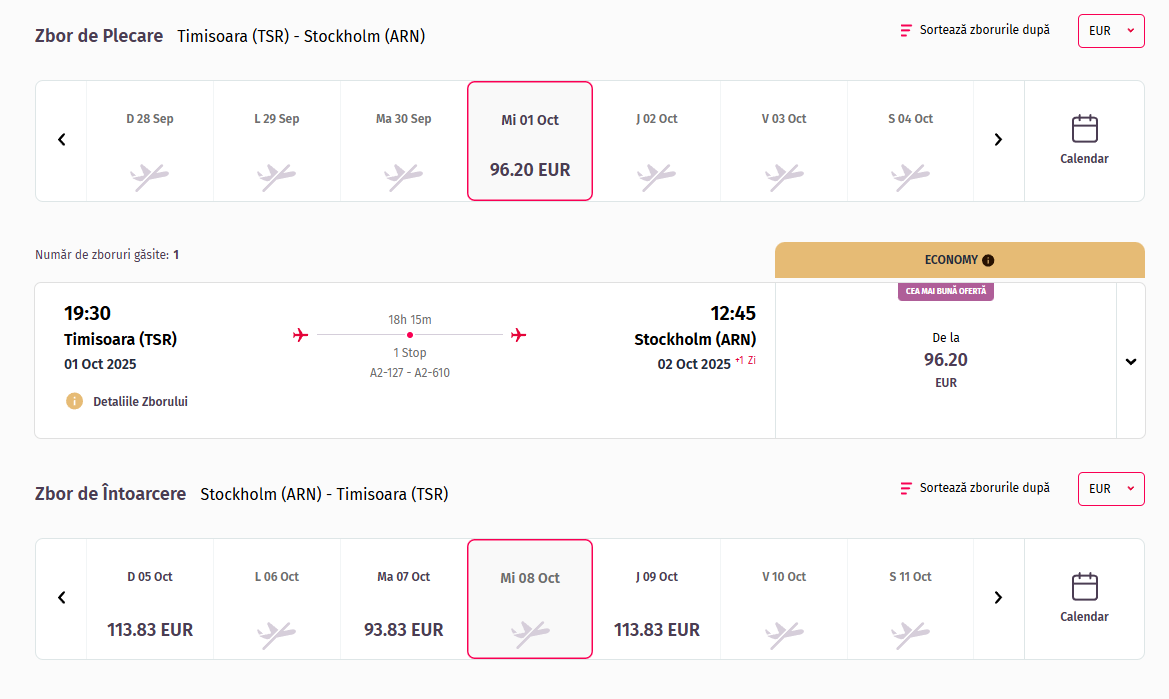Show later return dates arrow
The width and height of the screenshot is (1169, 699).
[x=998, y=598]
